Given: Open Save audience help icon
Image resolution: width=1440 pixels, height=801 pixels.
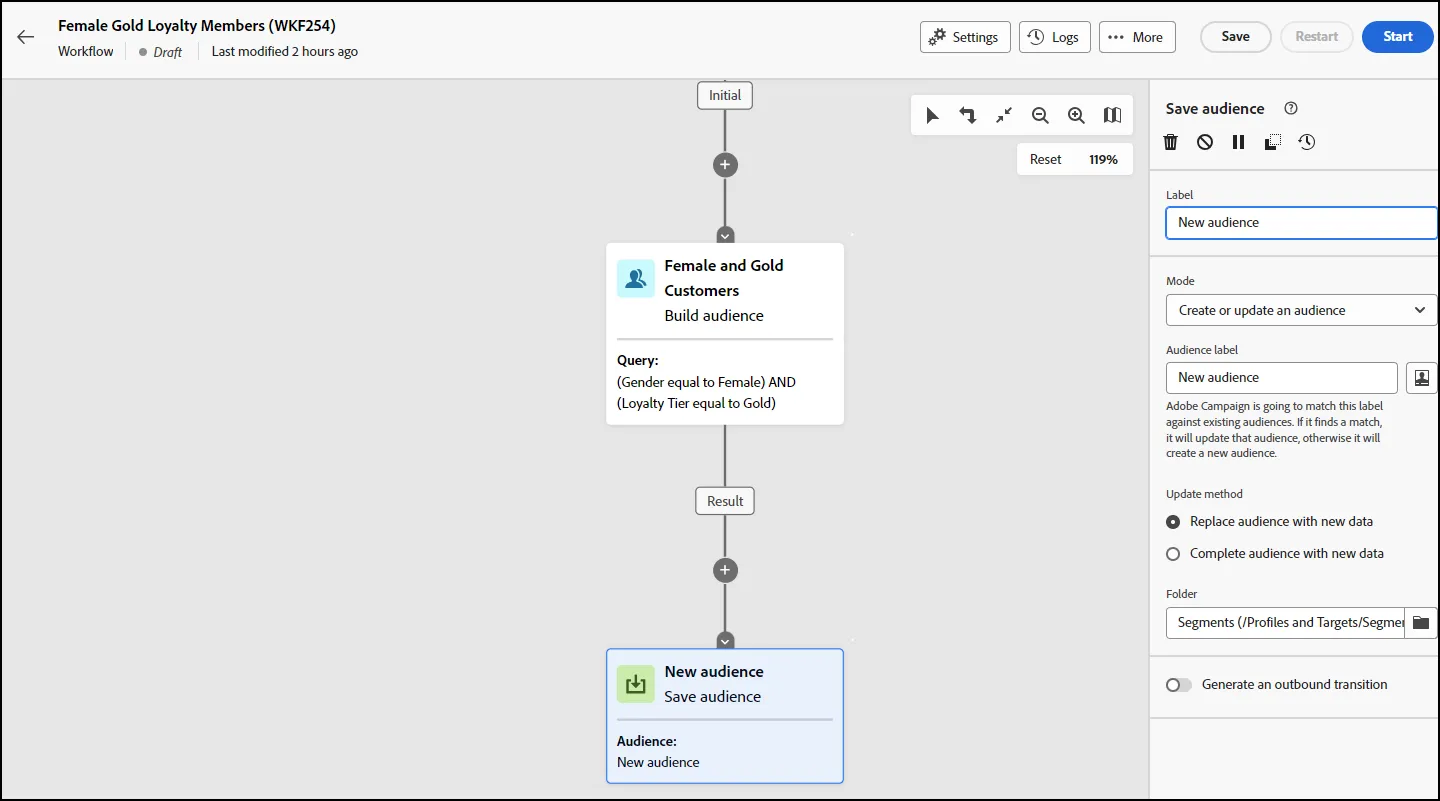Looking at the screenshot, I should (1291, 109).
